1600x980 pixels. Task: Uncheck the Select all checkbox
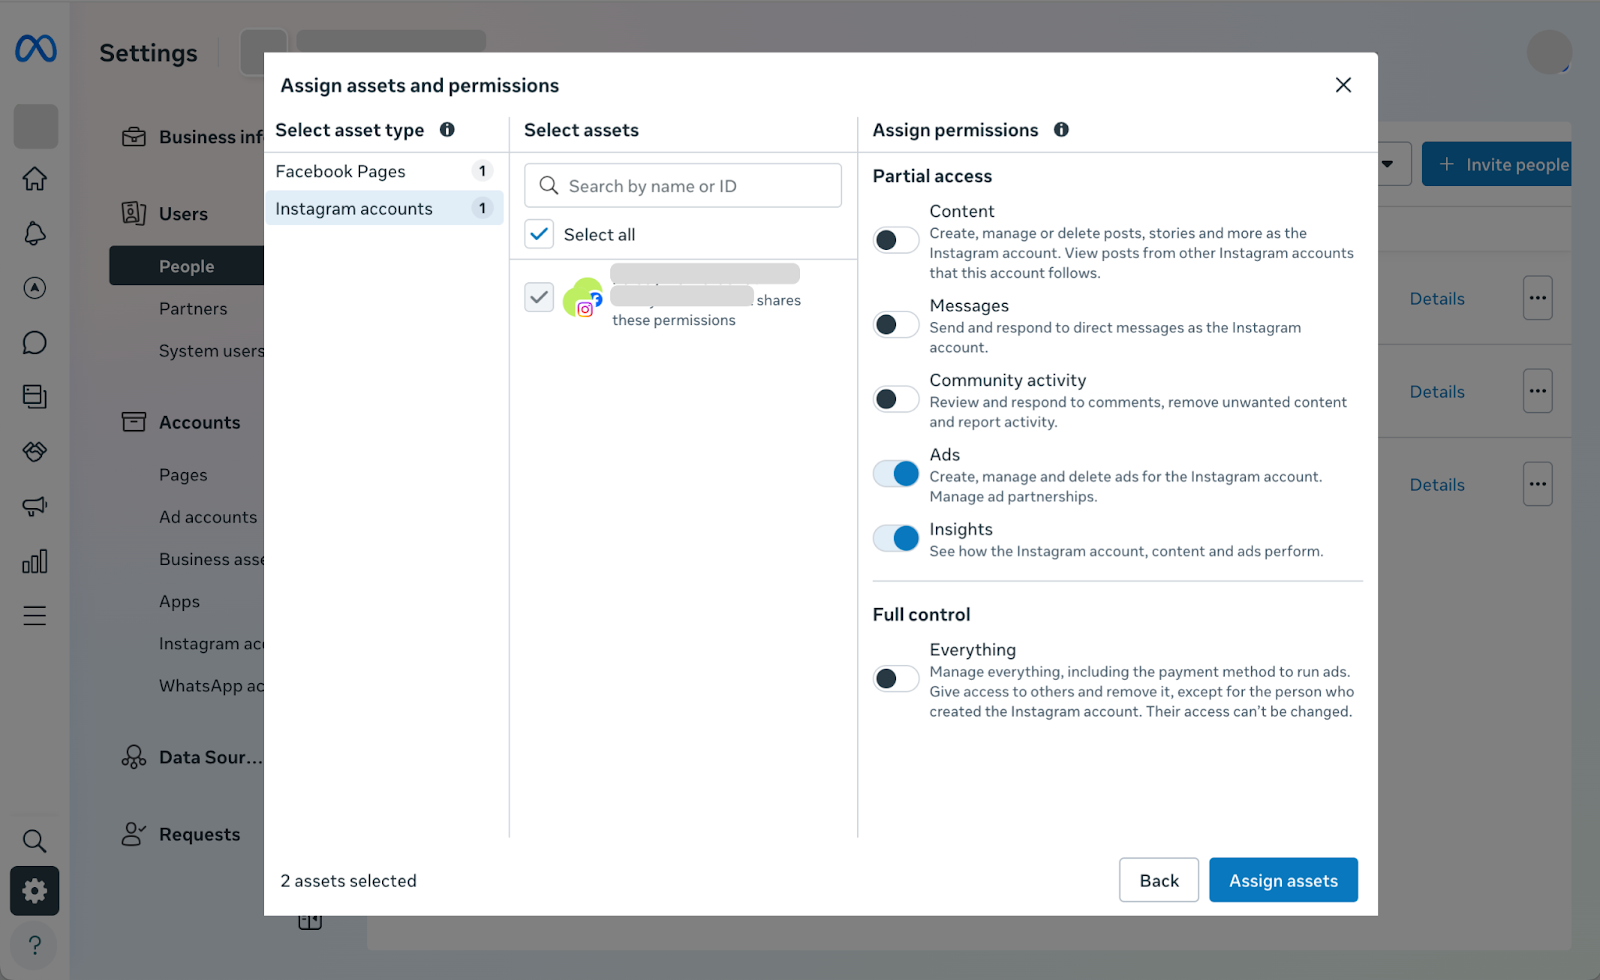click(x=539, y=234)
